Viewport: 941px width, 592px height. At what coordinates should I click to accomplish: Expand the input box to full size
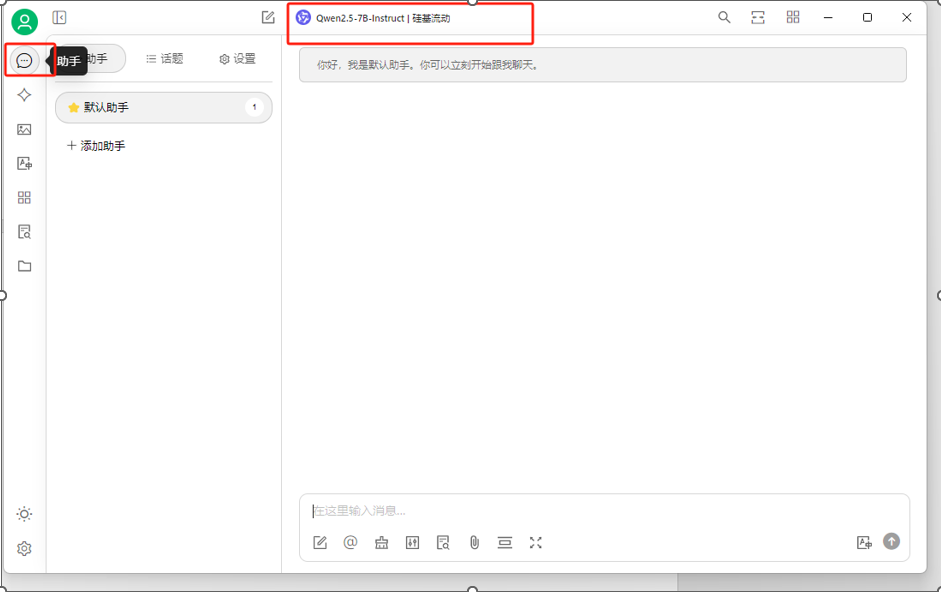click(536, 543)
